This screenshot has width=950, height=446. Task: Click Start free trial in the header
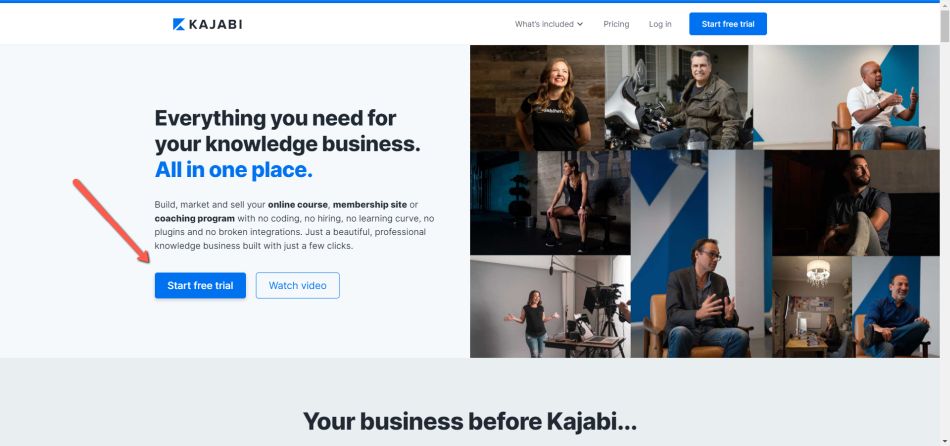(x=728, y=24)
